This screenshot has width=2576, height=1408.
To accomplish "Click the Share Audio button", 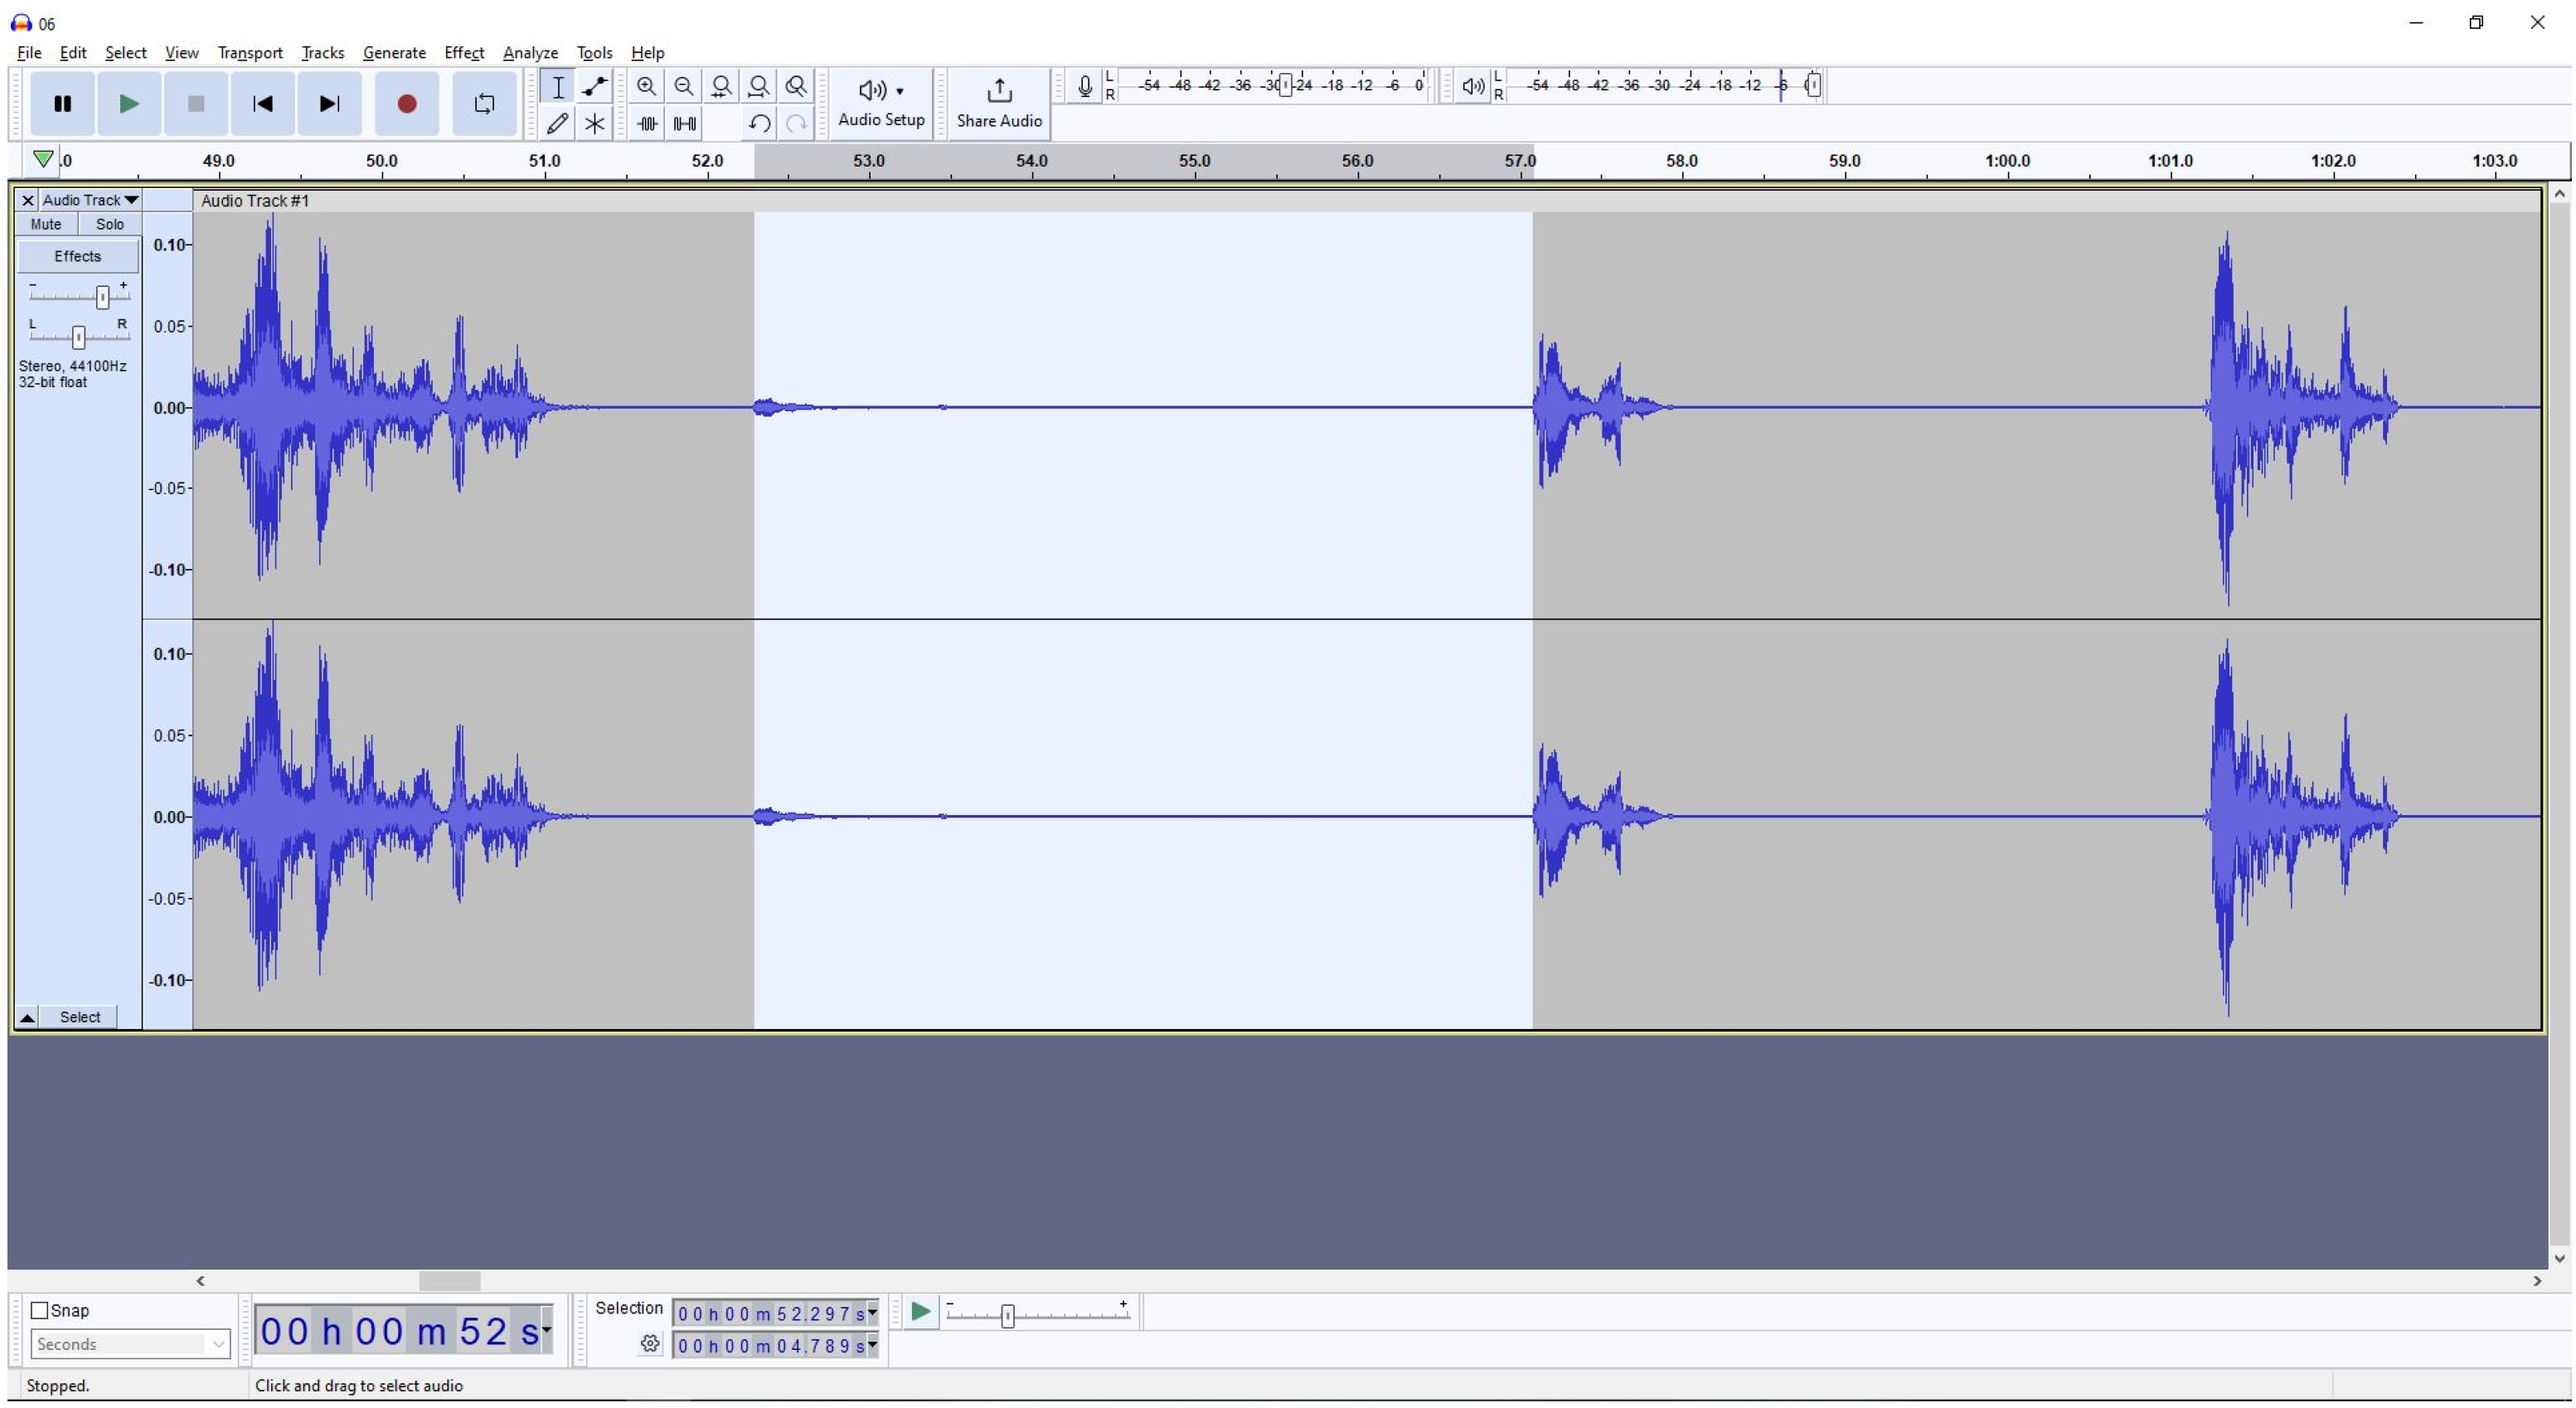I will pyautogui.click(x=999, y=102).
